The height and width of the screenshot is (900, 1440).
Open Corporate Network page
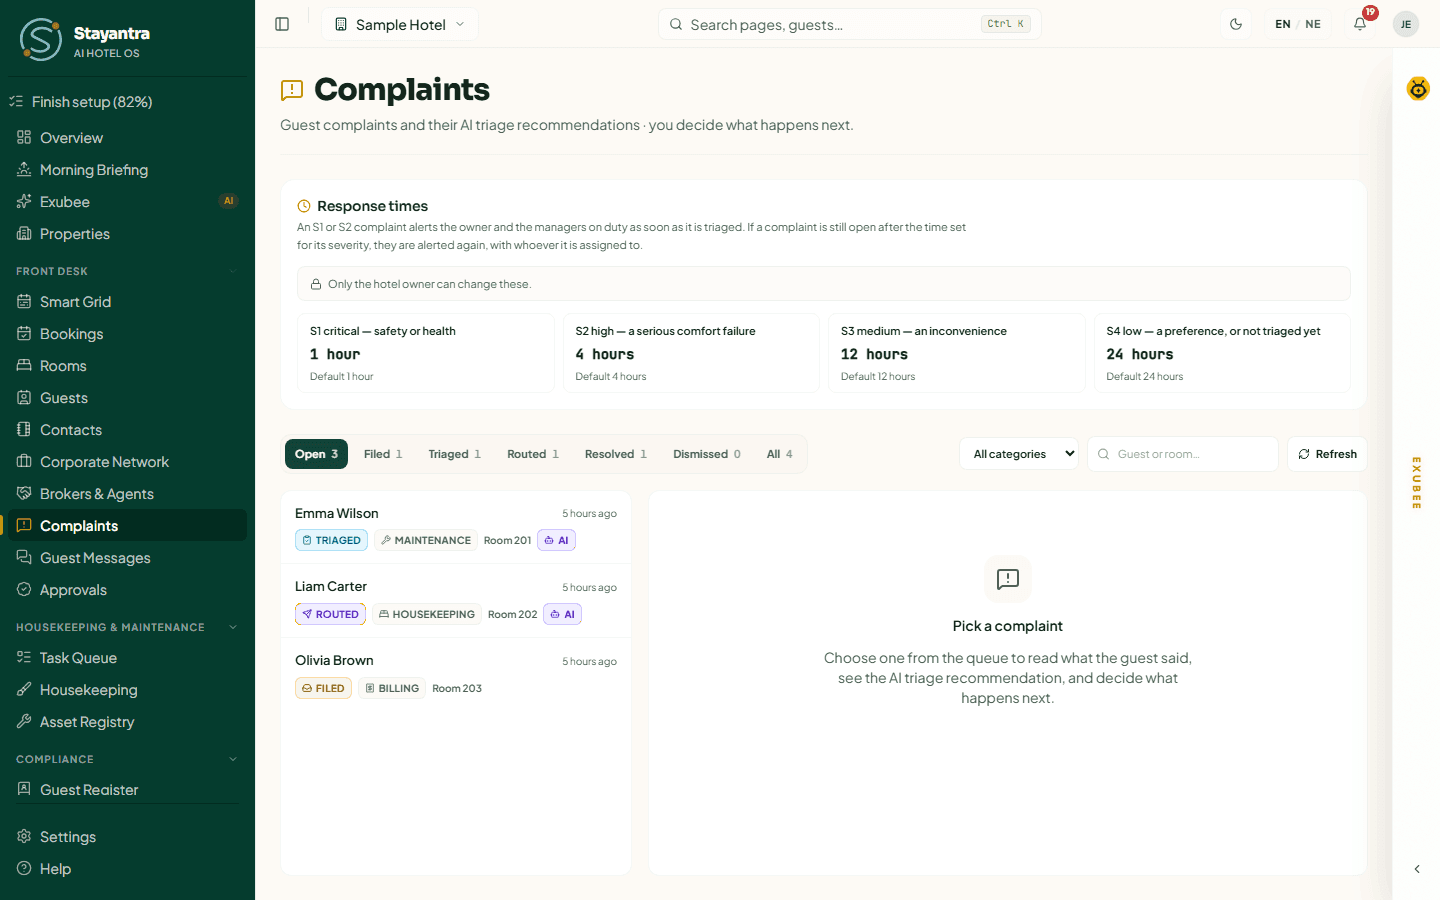coord(127,462)
